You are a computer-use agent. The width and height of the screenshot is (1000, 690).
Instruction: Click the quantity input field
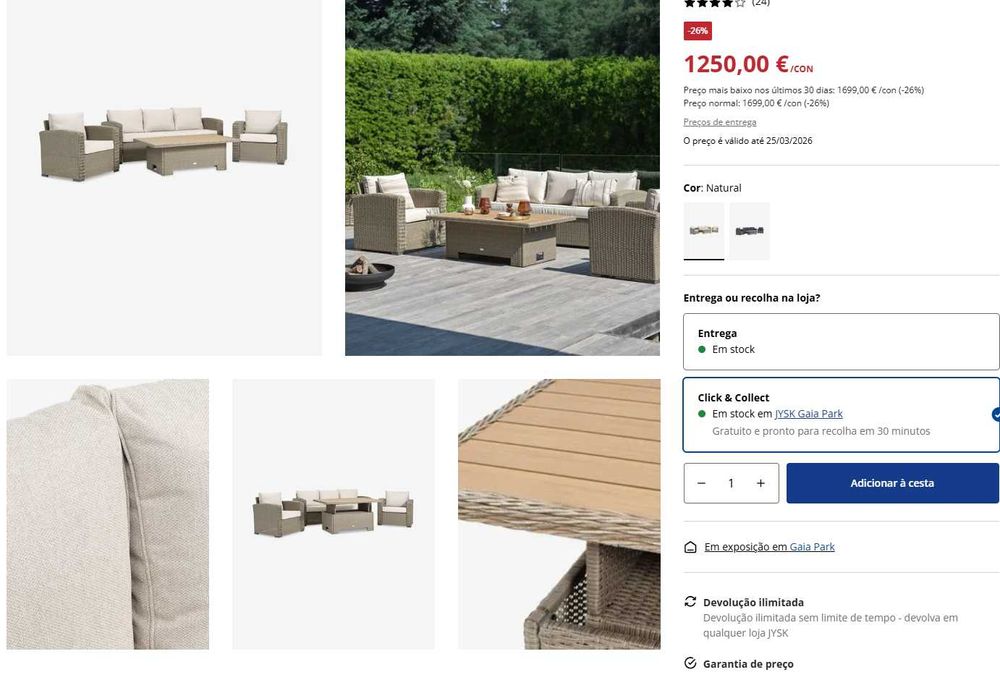click(731, 483)
